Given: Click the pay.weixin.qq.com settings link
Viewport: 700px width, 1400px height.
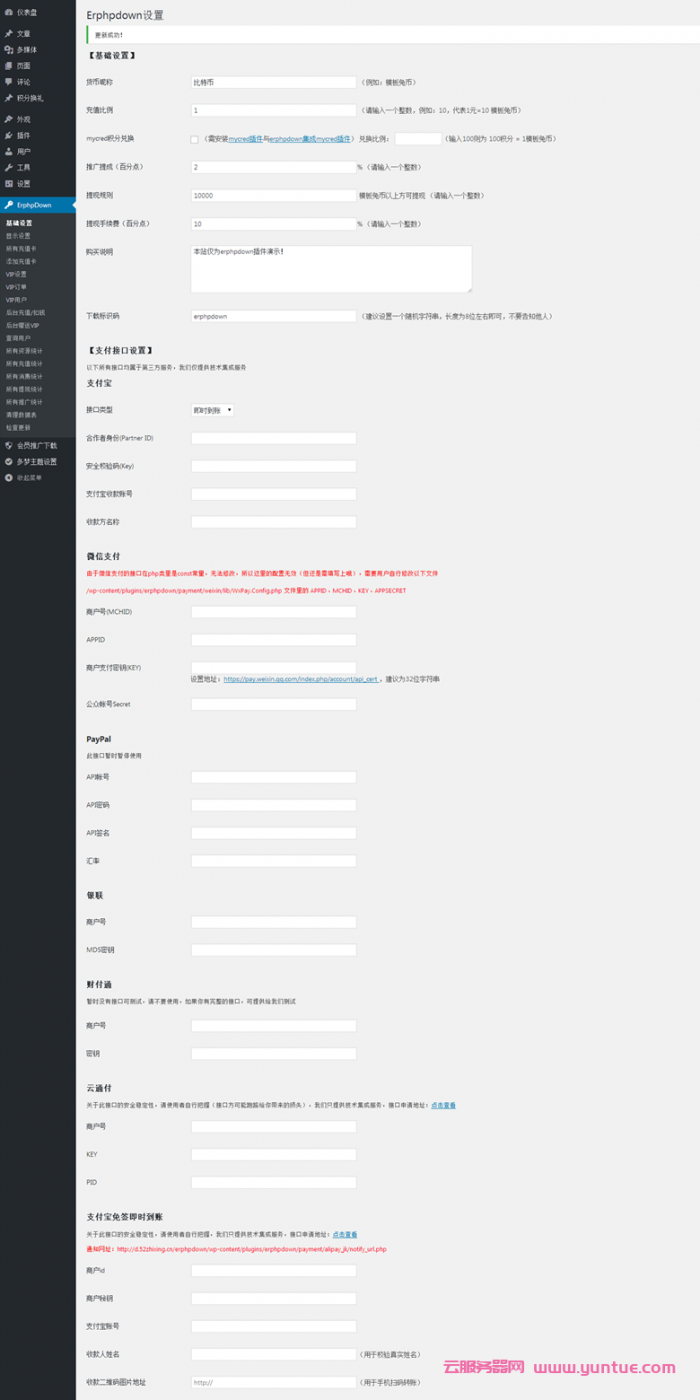Looking at the screenshot, I should point(300,679).
